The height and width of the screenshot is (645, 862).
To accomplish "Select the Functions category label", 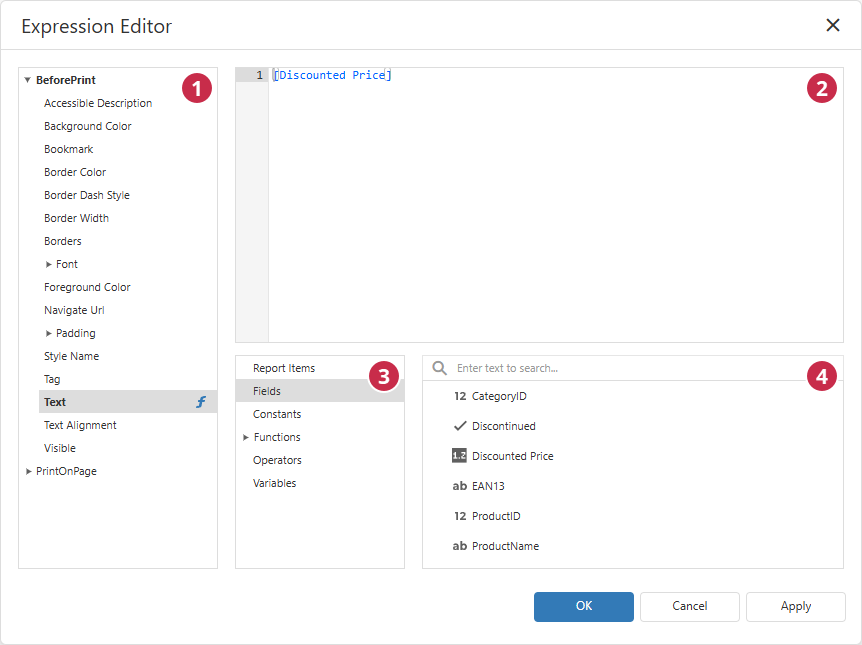I will (277, 437).
